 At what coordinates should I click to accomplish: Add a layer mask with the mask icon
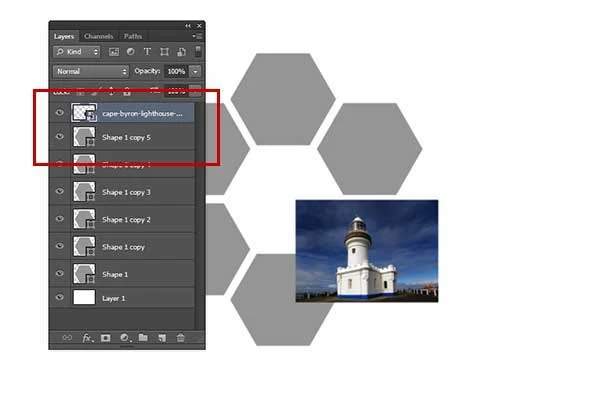[x=106, y=338]
